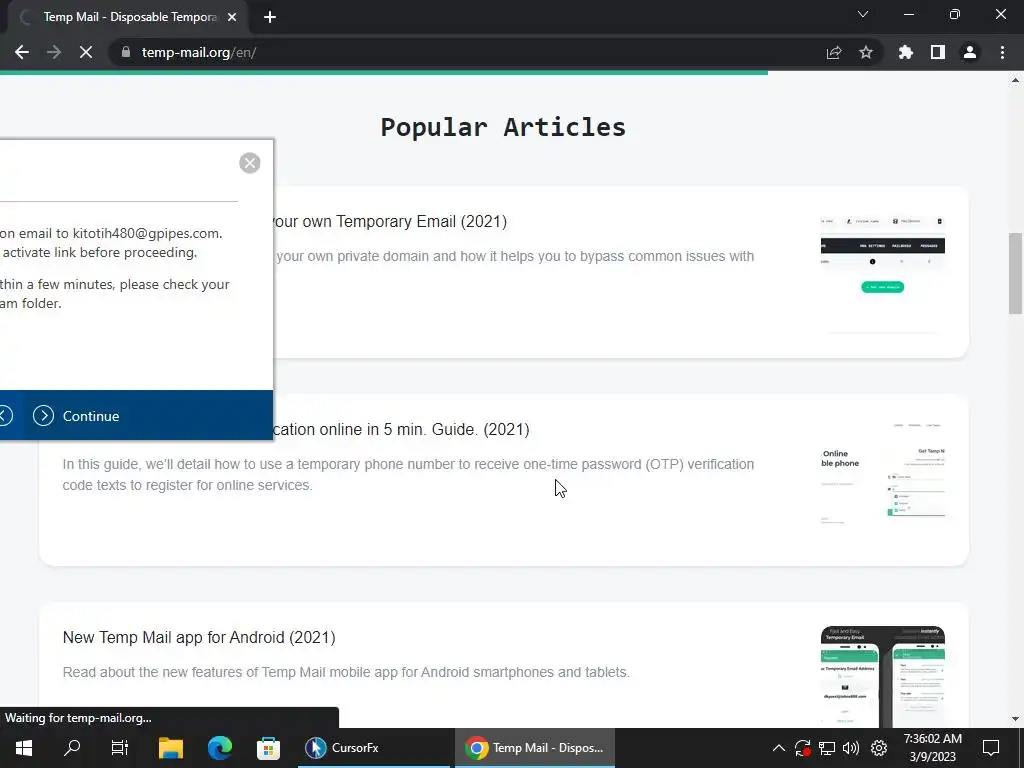Click the sync update tray icon

(803, 748)
